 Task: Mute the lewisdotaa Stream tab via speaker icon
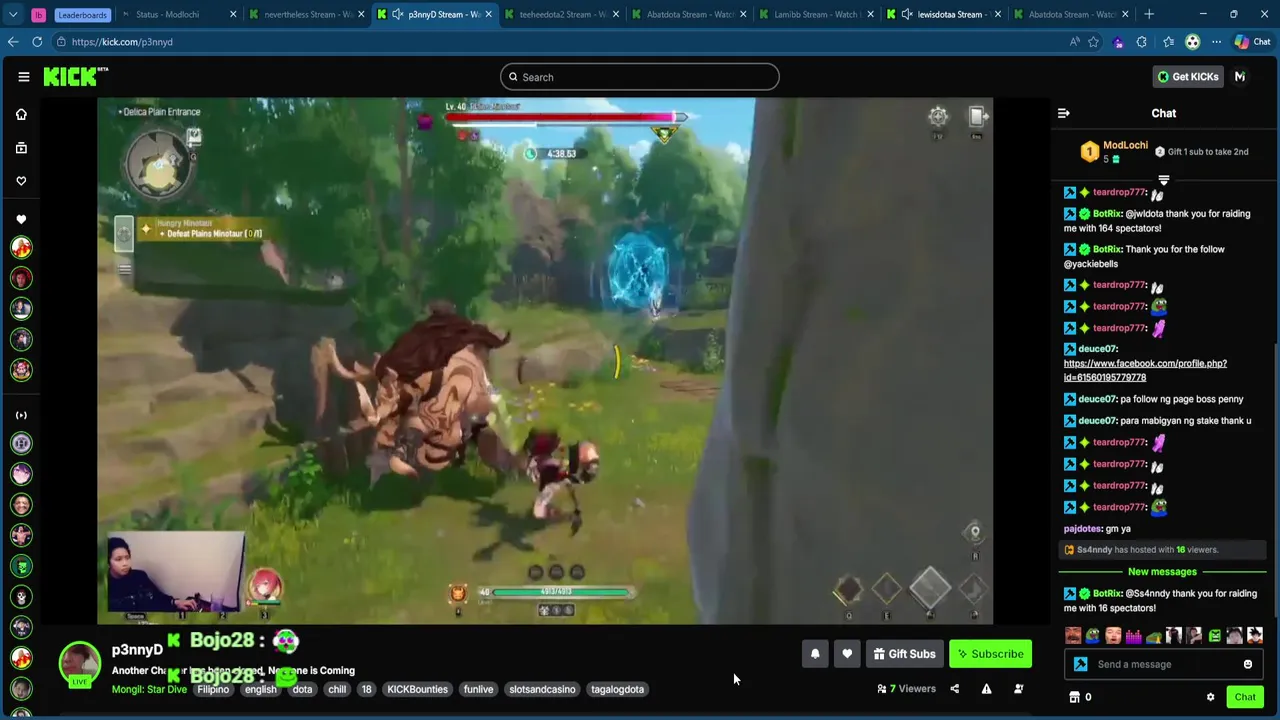click(907, 14)
